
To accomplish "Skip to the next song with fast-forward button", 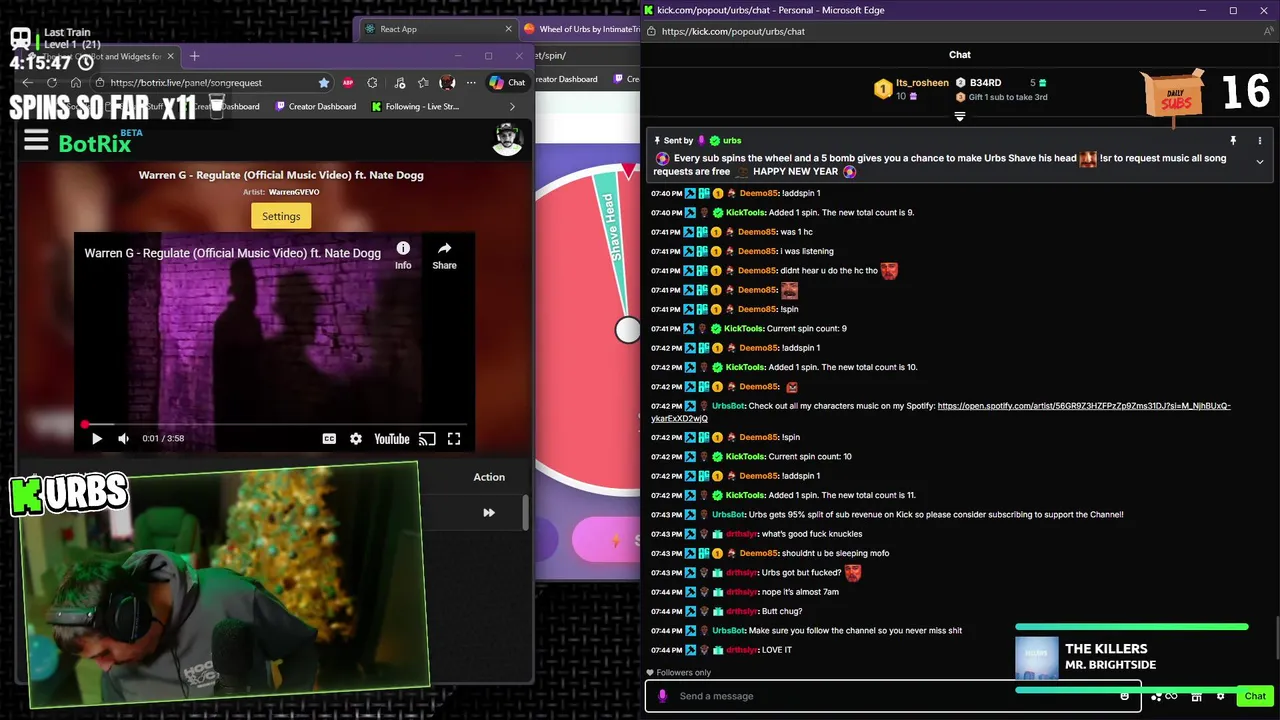I will click(x=489, y=513).
